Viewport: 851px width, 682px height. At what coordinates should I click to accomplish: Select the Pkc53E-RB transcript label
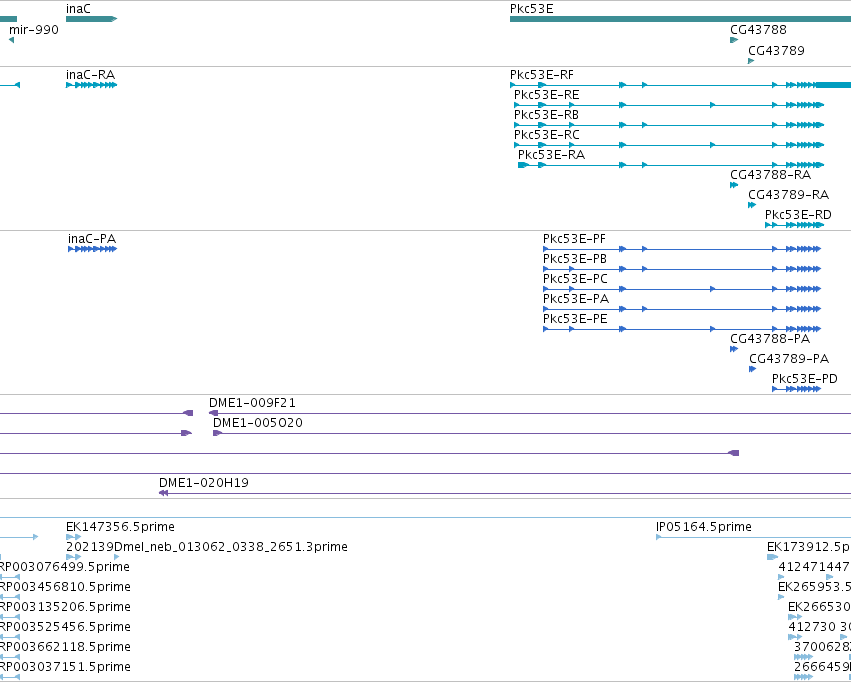[x=547, y=114]
